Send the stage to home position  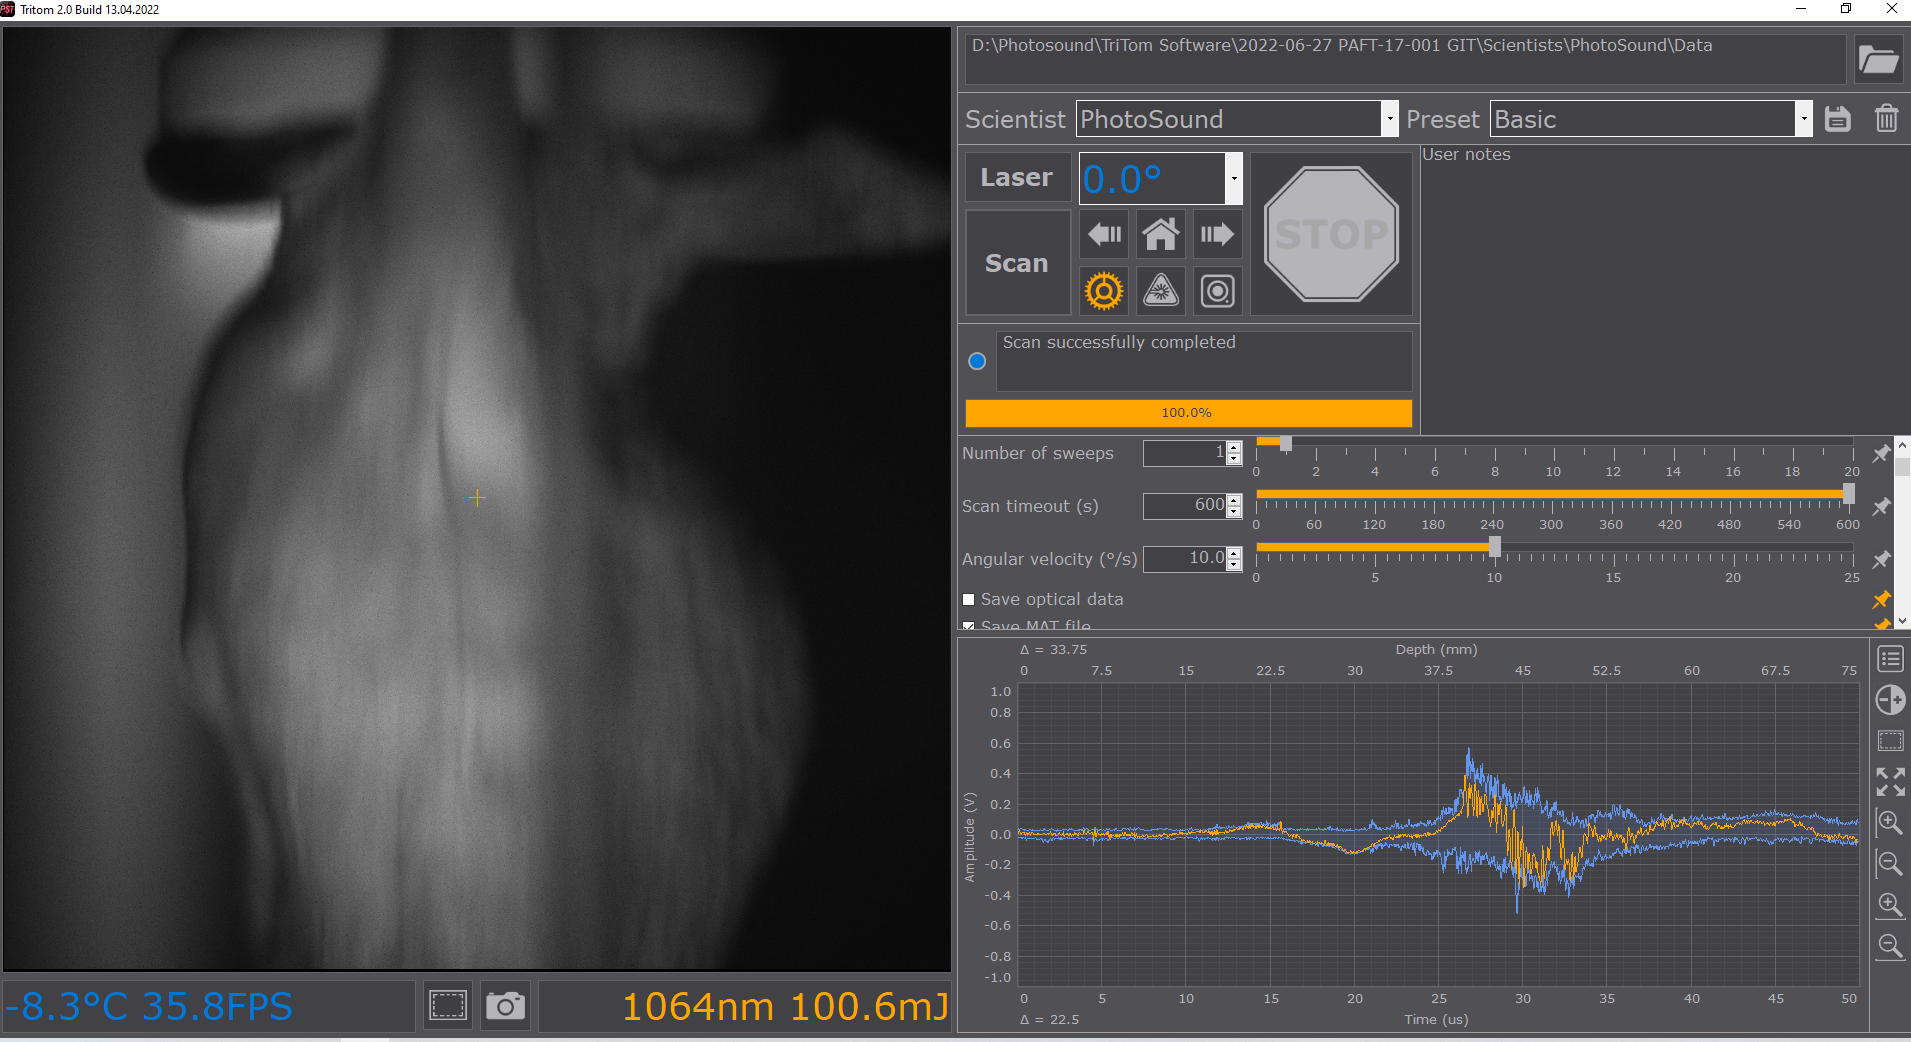tap(1161, 235)
